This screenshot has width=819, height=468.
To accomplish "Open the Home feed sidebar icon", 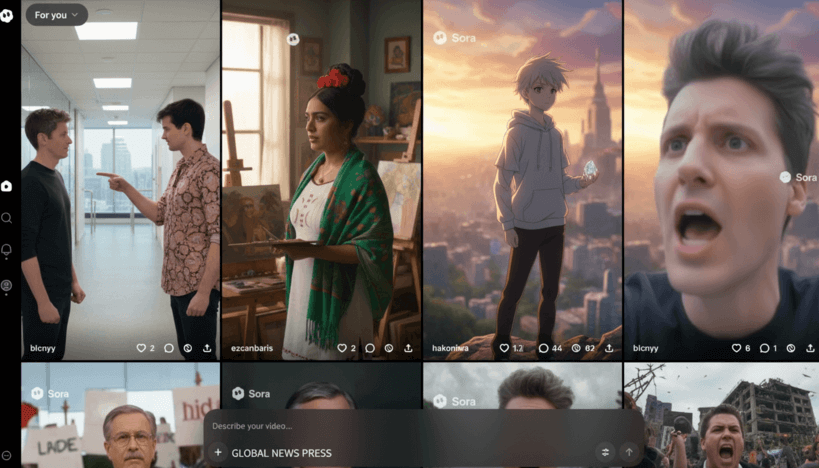I will pos(7,186).
